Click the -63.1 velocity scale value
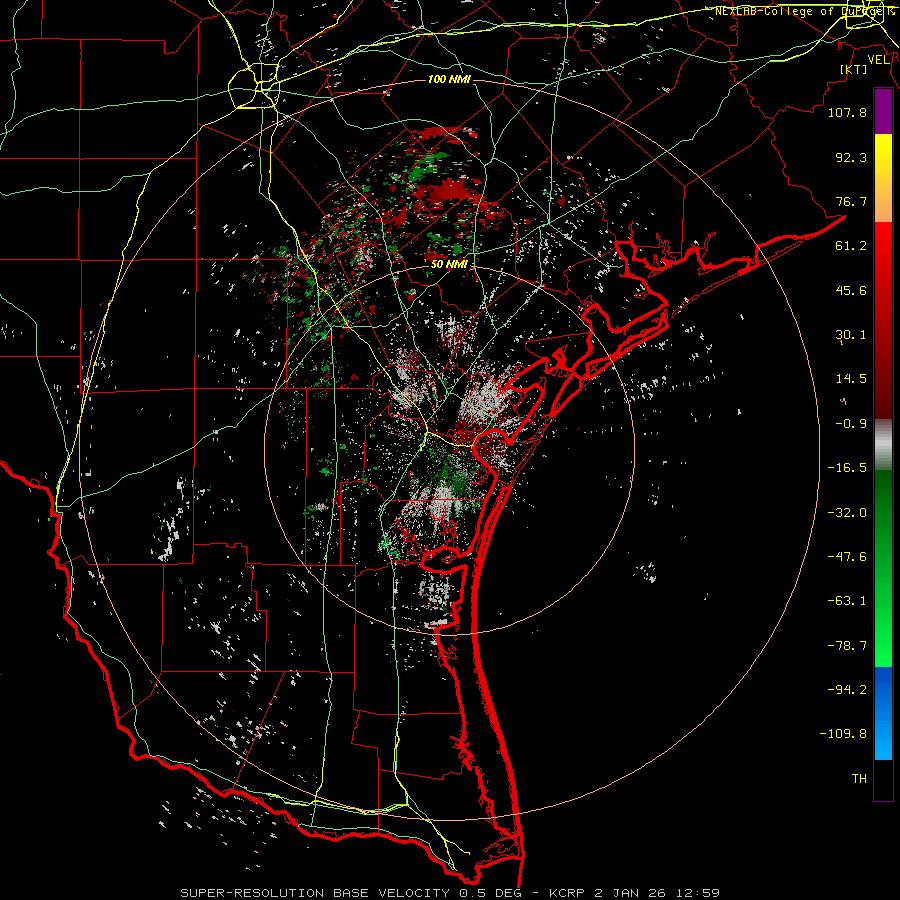 pyautogui.click(x=847, y=601)
